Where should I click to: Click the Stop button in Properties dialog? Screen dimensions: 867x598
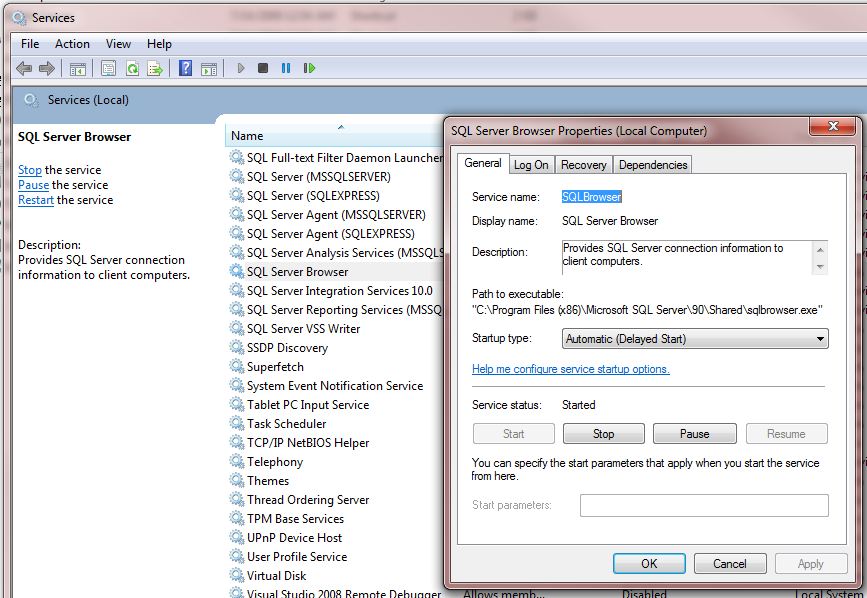pyautogui.click(x=604, y=434)
